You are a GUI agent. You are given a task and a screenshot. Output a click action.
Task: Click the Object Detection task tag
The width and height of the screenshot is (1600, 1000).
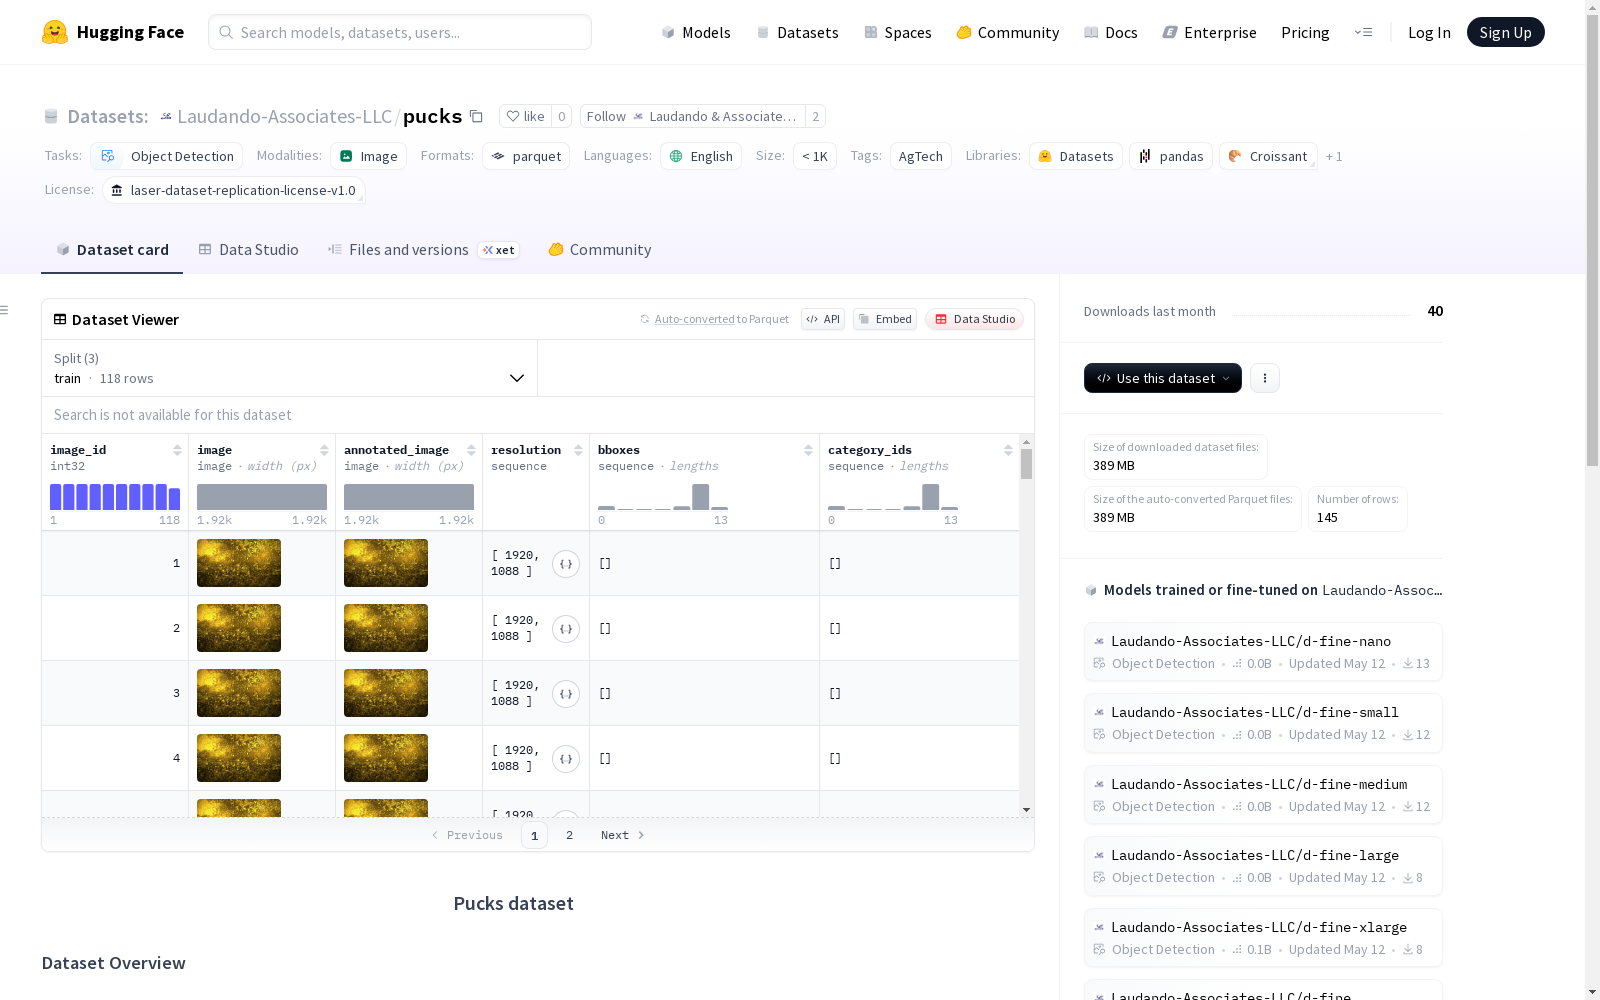167,156
